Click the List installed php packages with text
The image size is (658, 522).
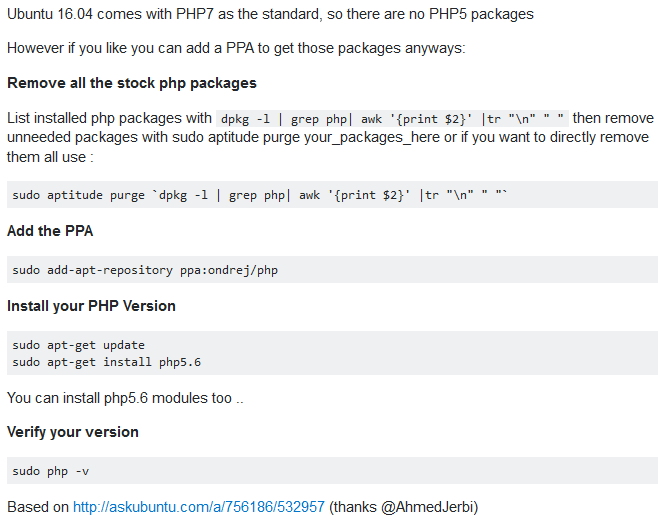pyautogui.click(x=109, y=118)
